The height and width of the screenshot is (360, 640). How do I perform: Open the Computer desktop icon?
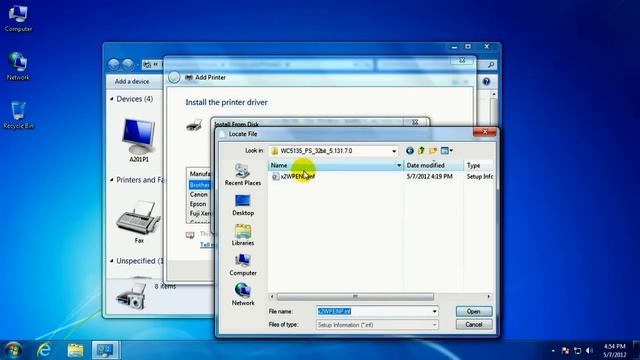(x=18, y=18)
